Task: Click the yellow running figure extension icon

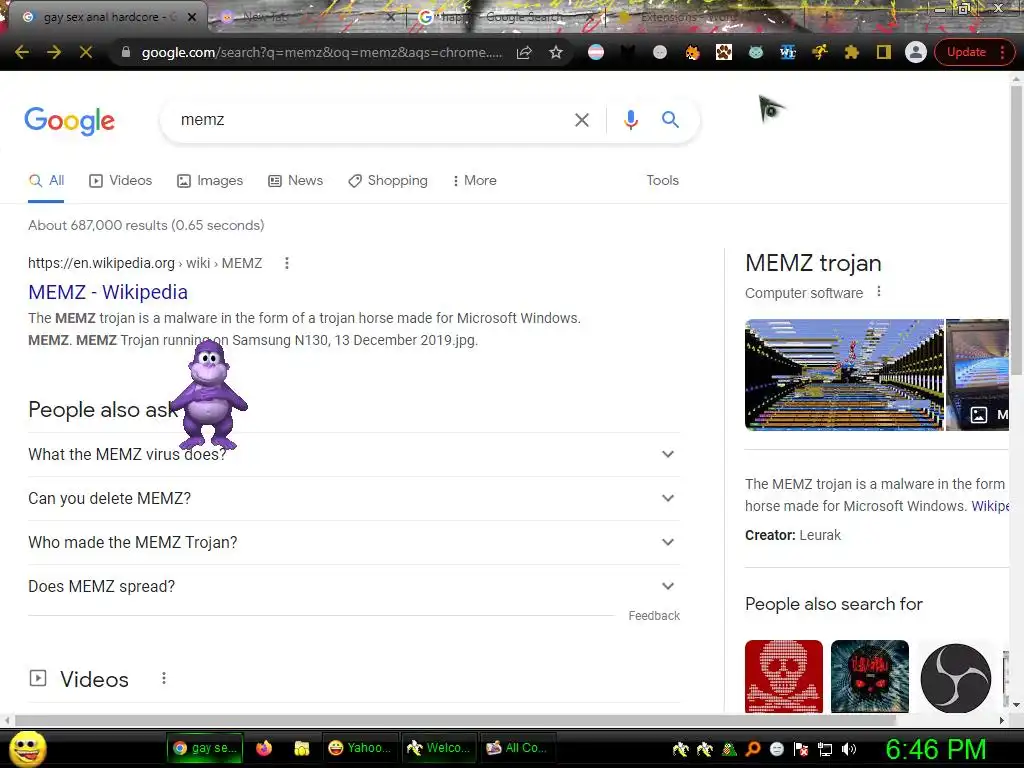Action: click(820, 52)
